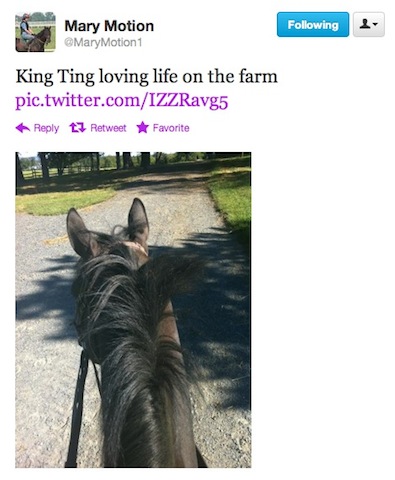Select the Retweet text link
This screenshot has width=395, height=480.
[x=108, y=128]
